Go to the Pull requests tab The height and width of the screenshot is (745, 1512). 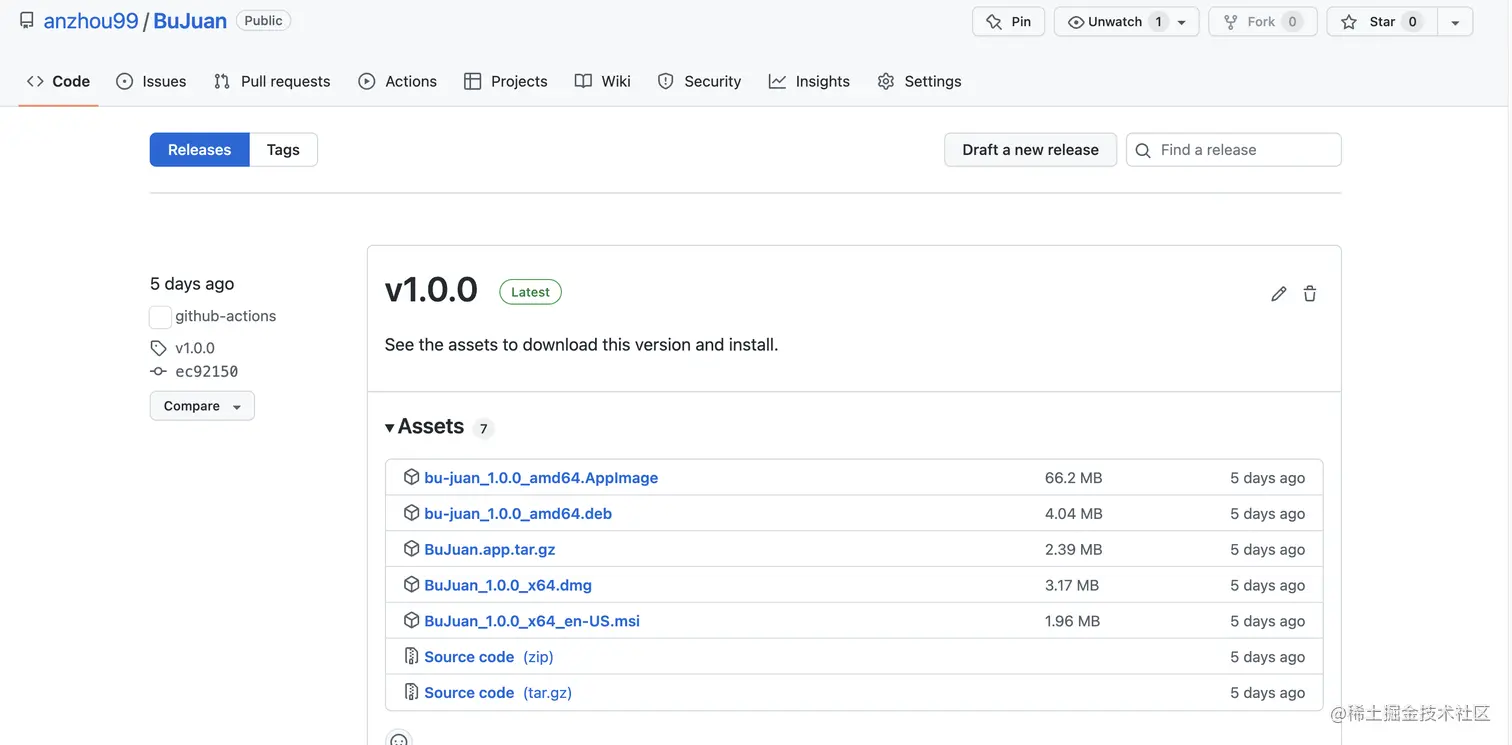coord(272,81)
